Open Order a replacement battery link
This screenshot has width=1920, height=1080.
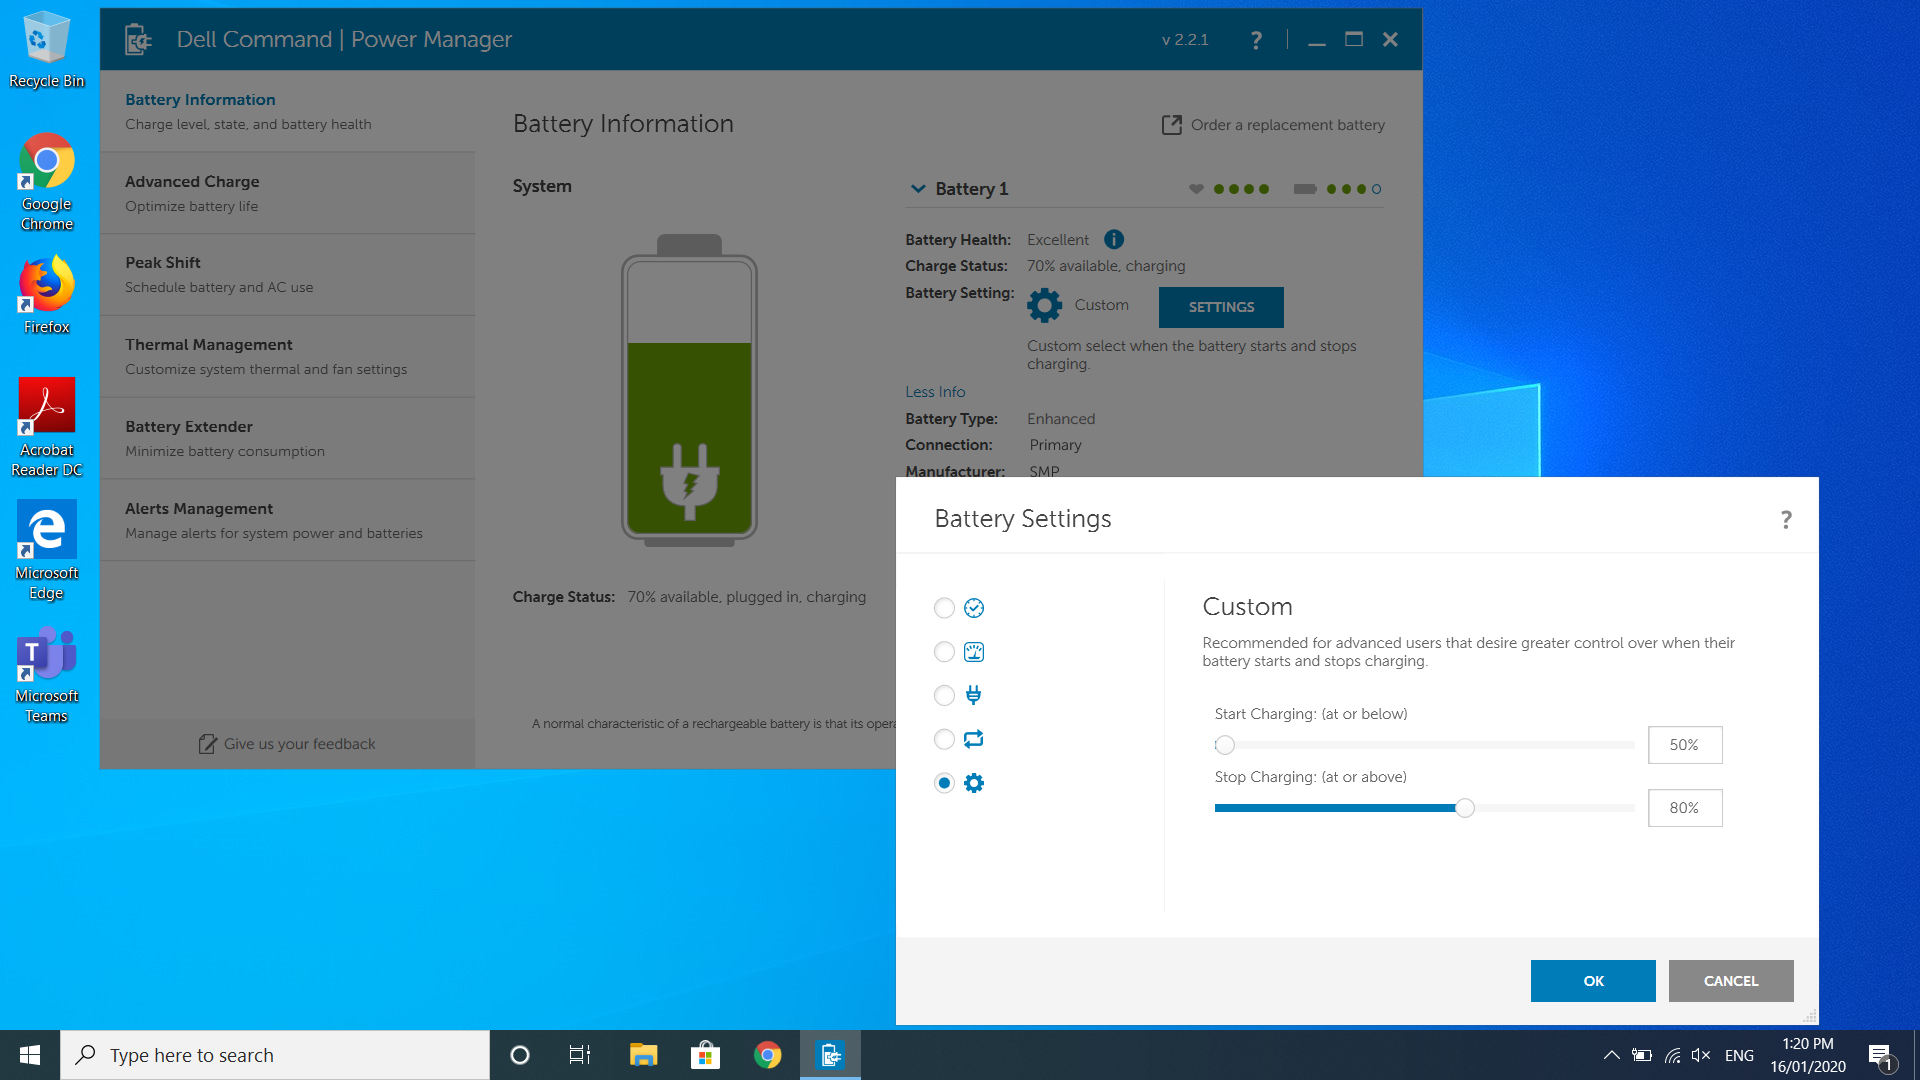pyautogui.click(x=1273, y=125)
